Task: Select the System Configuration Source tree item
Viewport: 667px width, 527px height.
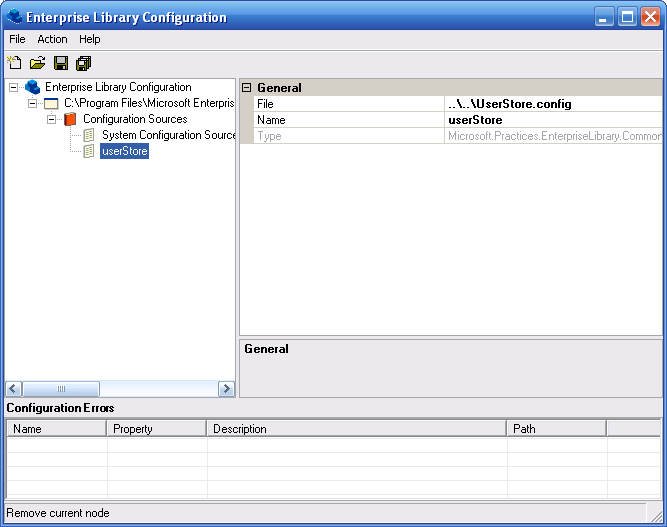Action: (x=167, y=135)
